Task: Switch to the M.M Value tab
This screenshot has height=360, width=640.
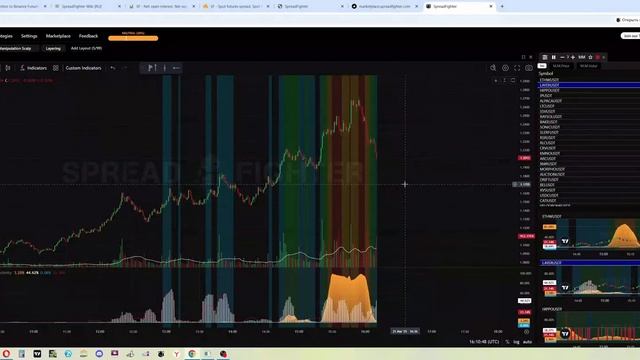Action: pos(589,66)
